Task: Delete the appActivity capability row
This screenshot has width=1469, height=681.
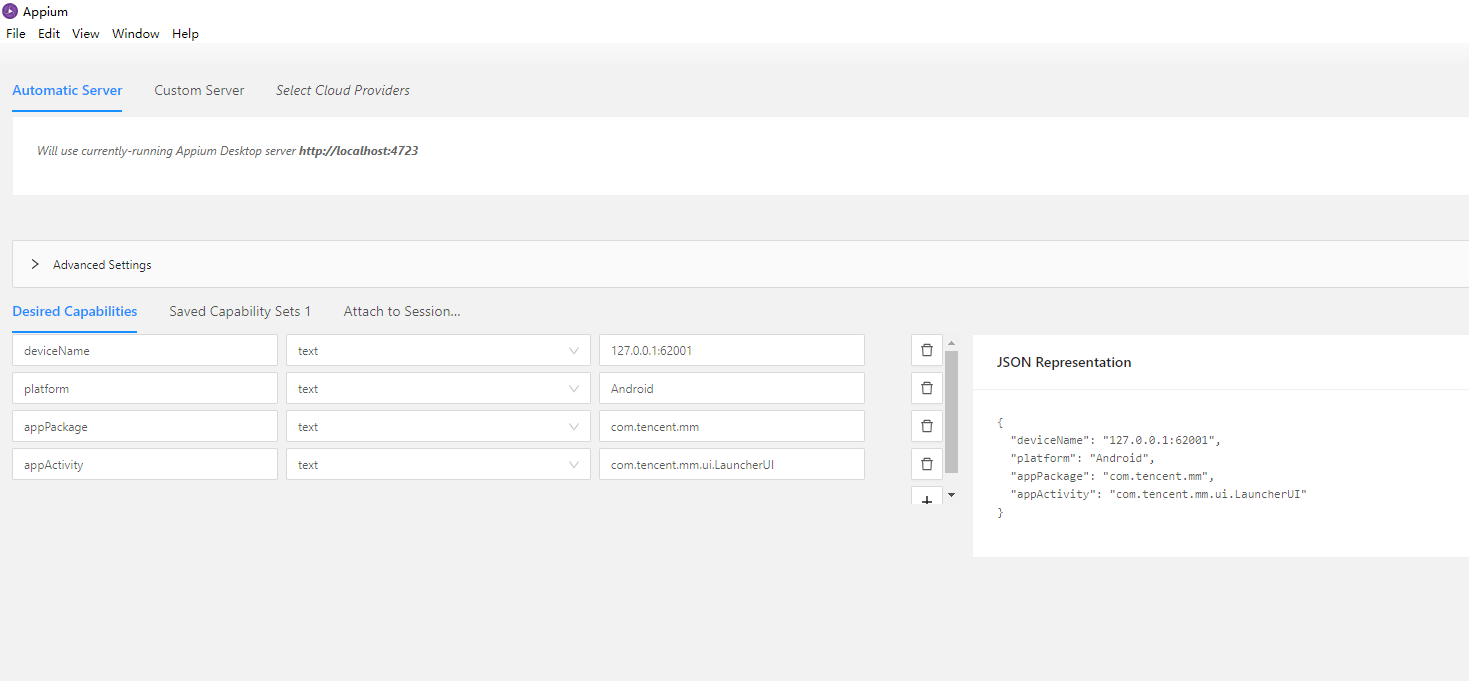Action: pyautogui.click(x=927, y=464)
